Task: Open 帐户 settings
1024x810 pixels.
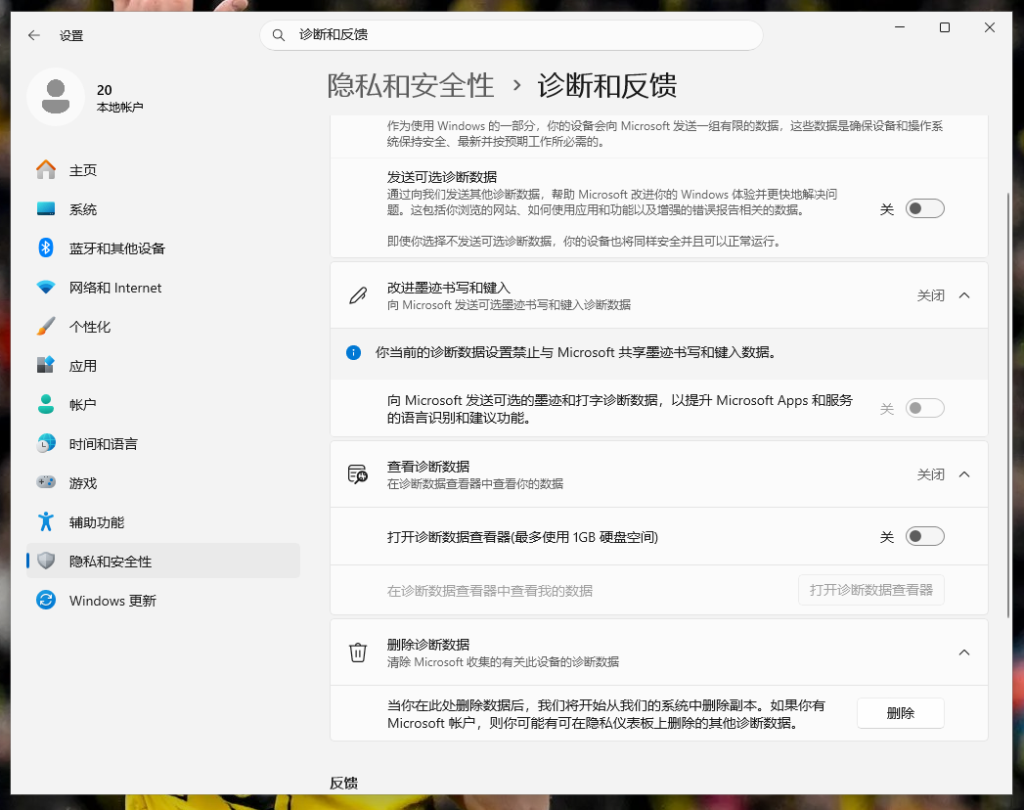Action: tap(163, 404)
